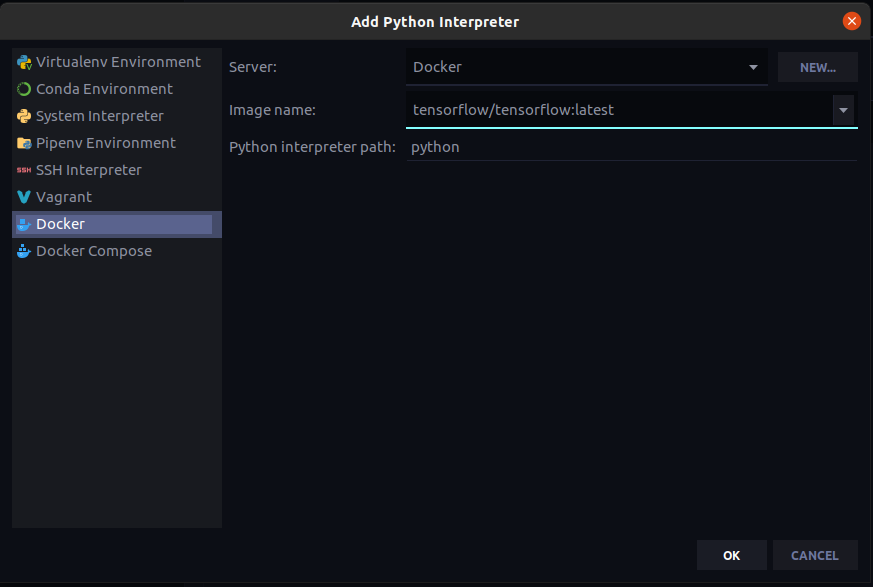The height and width of the screenshot is (587, 873).
Task: Select the Docker Compose label
Action: click(94, 251)
